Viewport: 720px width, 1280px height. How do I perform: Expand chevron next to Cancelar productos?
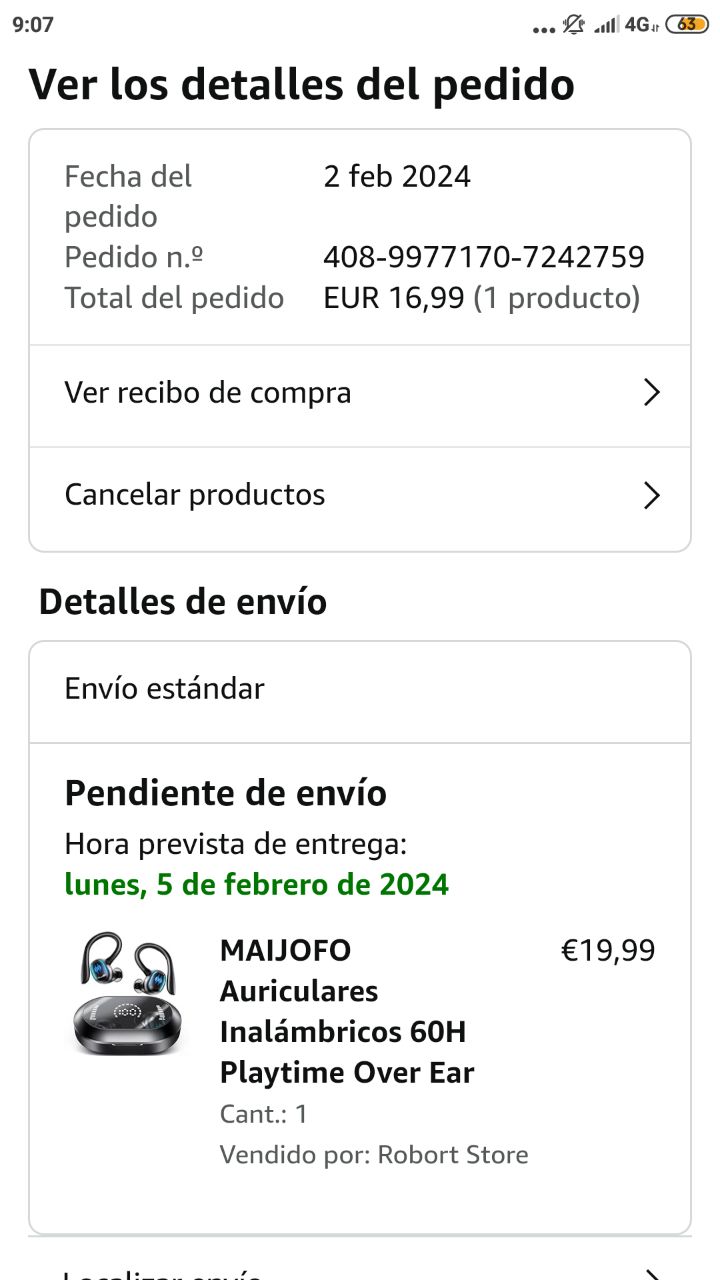[652, 495]
